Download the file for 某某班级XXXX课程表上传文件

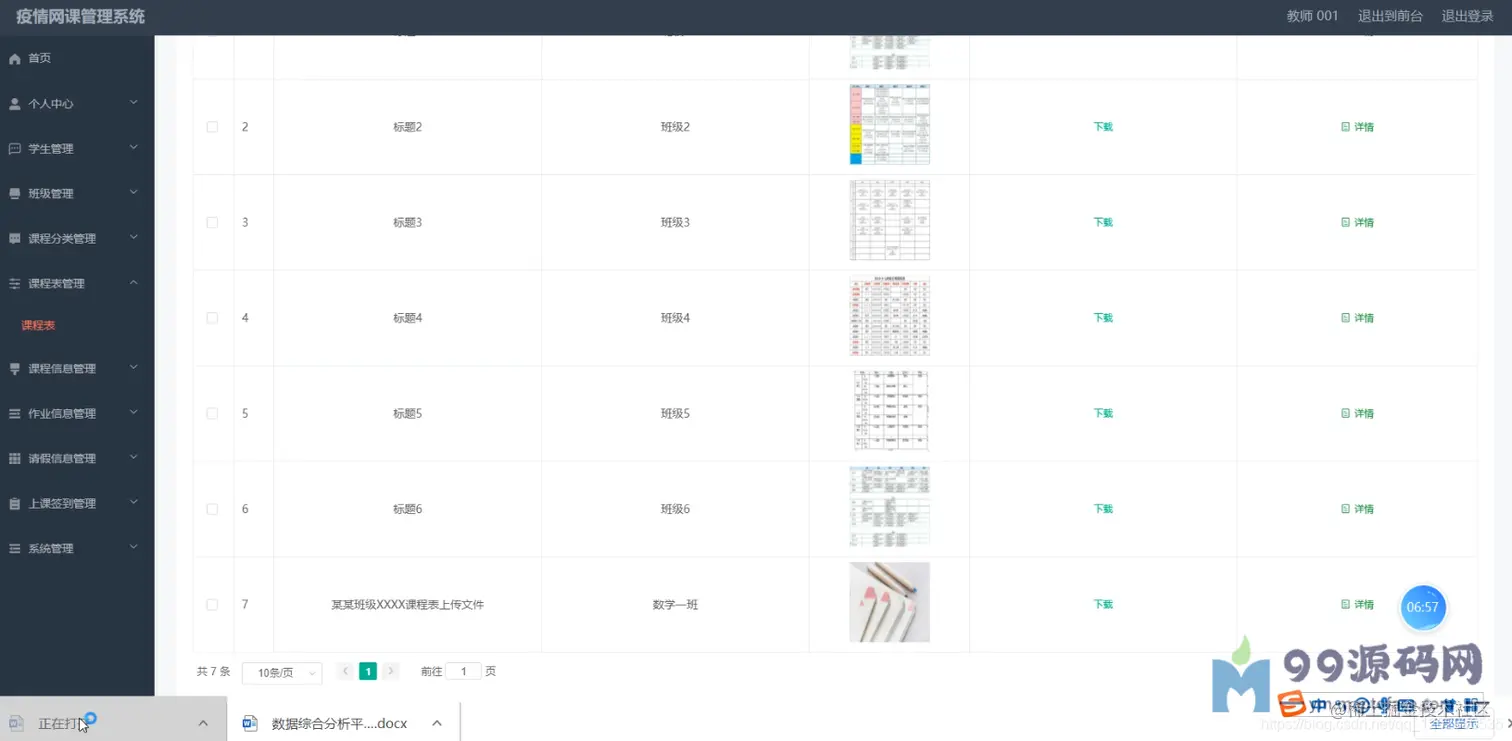pyautogui.click(x=1103, y=604)
